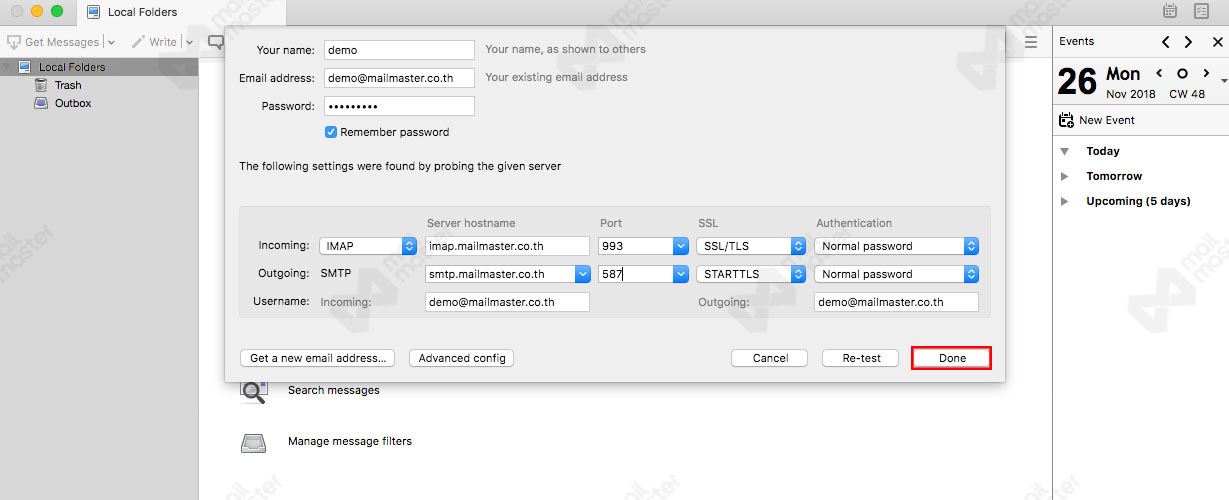Screen dimensions: 1229x500
Task: Open the Outbox folder
Action: 73,103
